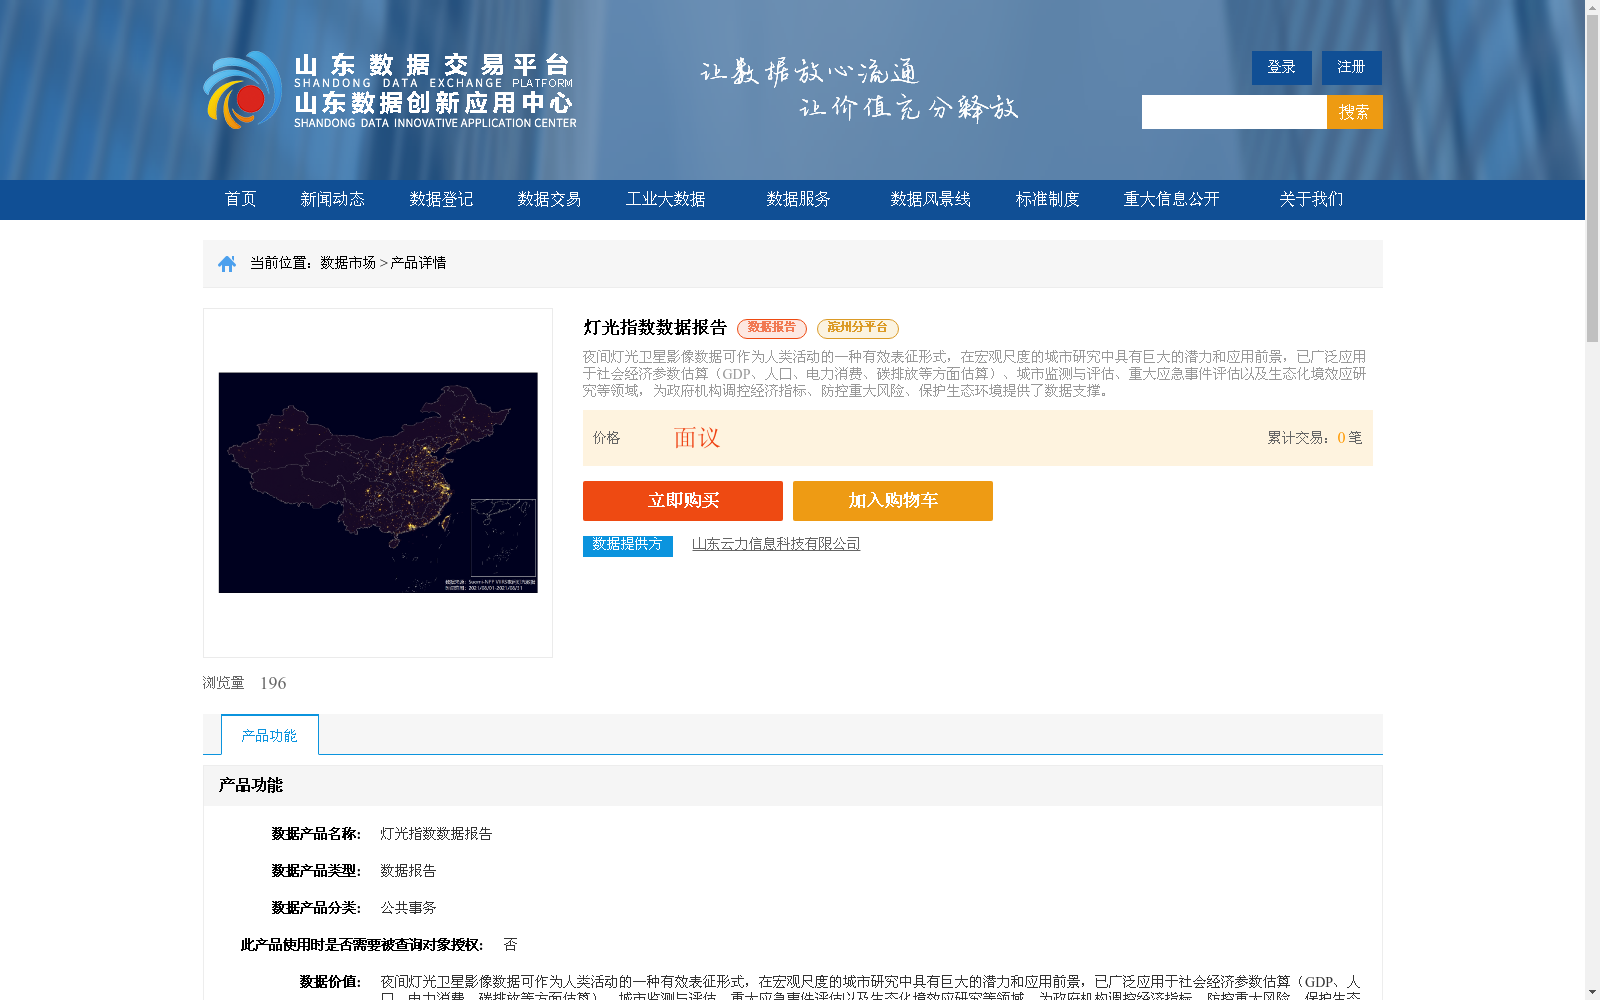The width and height of the screenshot is (1600, 1000).
Task: Click the blue 数据提供方 label
Action: tap(628, 545)
